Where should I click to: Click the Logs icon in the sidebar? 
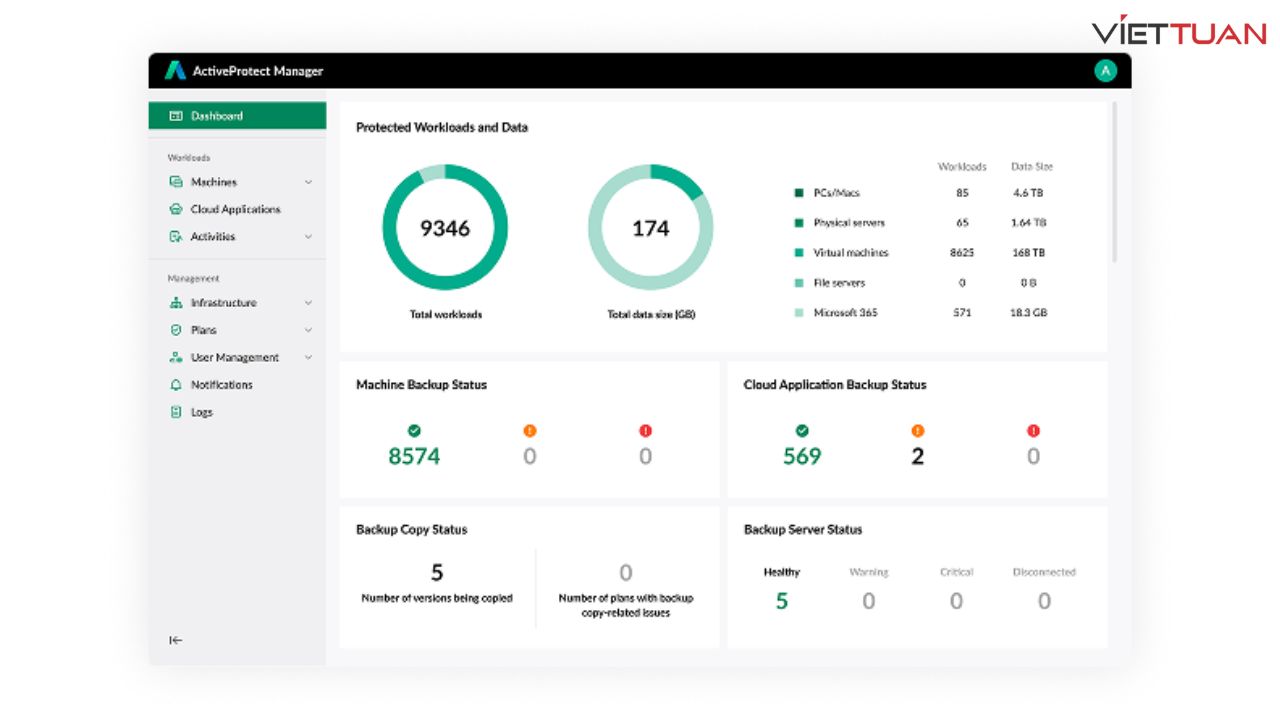[x=176, y=412]
